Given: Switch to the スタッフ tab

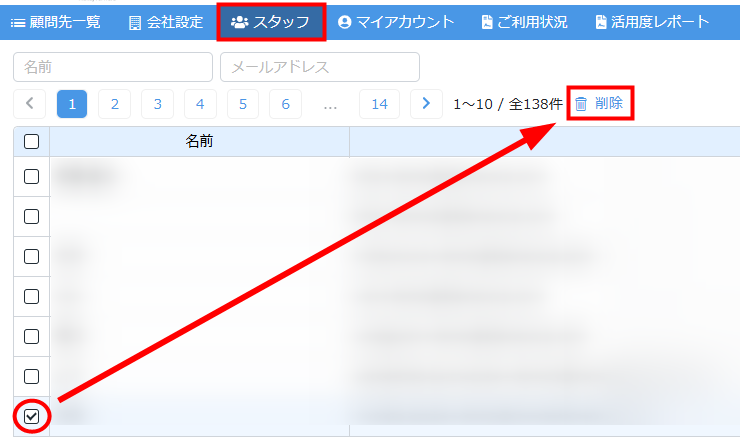Looking at the screenshot, I should point(270,22).
